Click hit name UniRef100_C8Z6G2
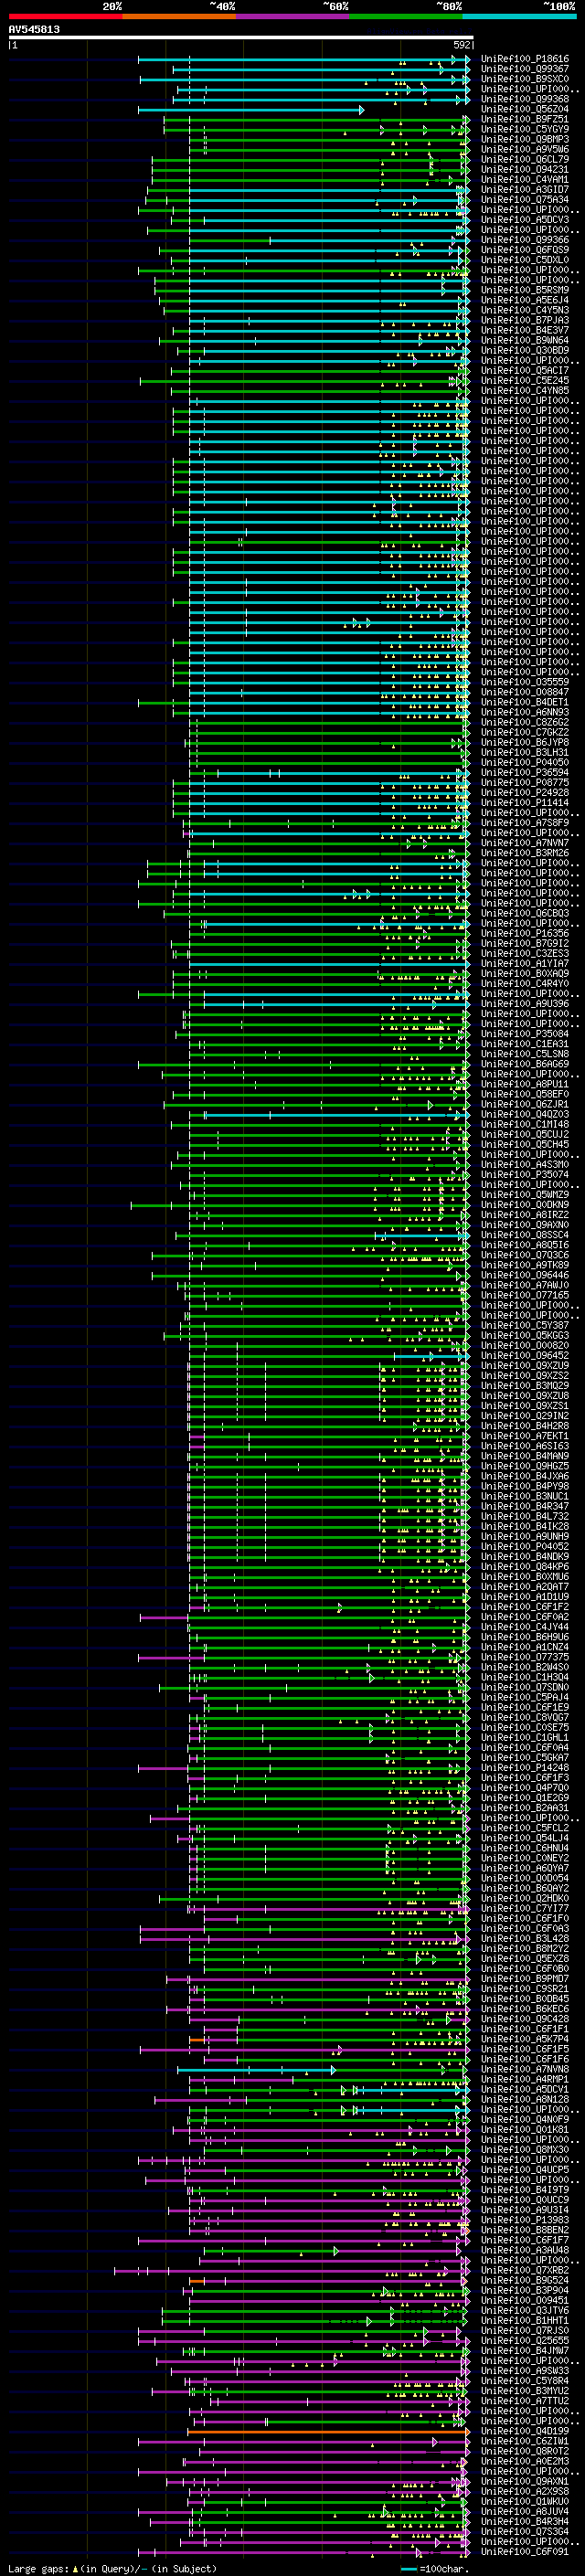Viewport: 585px width, 2576px height. point(524,722)
